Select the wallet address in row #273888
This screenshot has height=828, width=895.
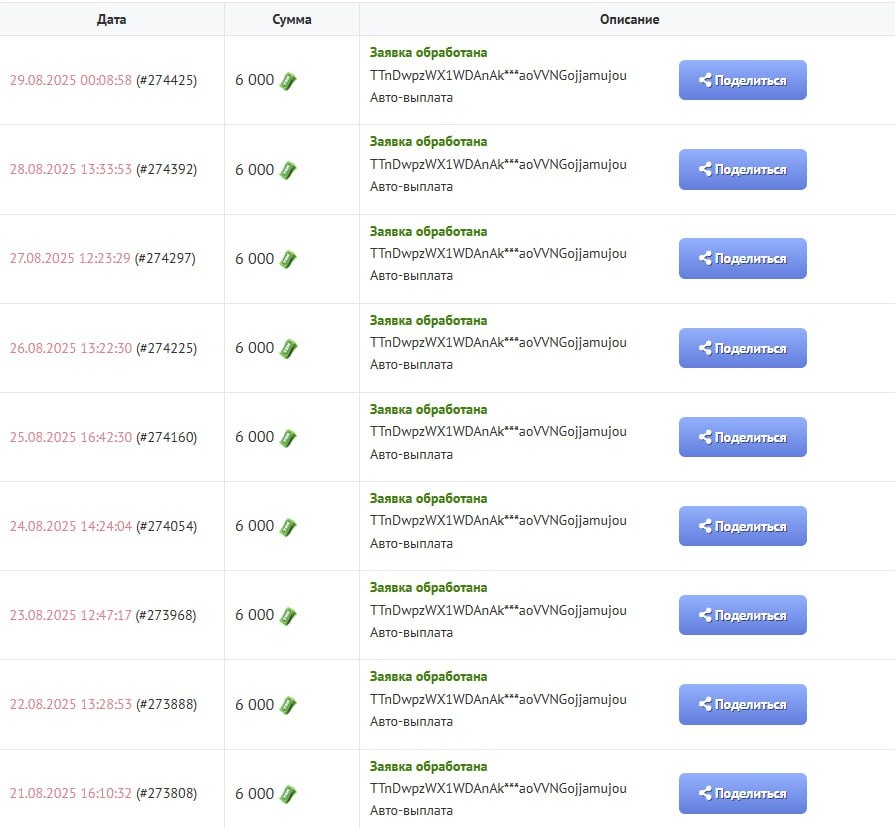498,699
